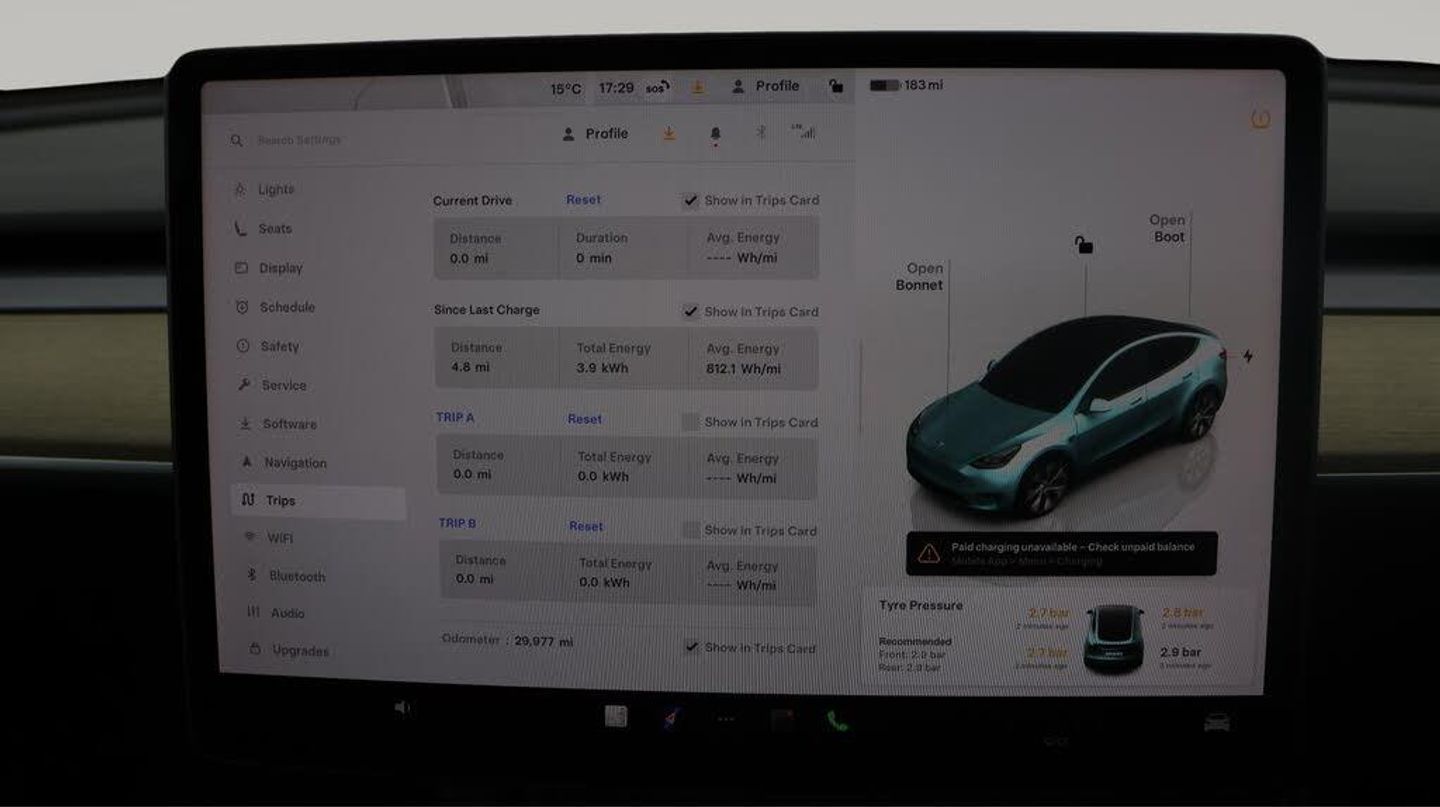Tap the orange tyre pressure warning icon

[x=1260, y=120]
